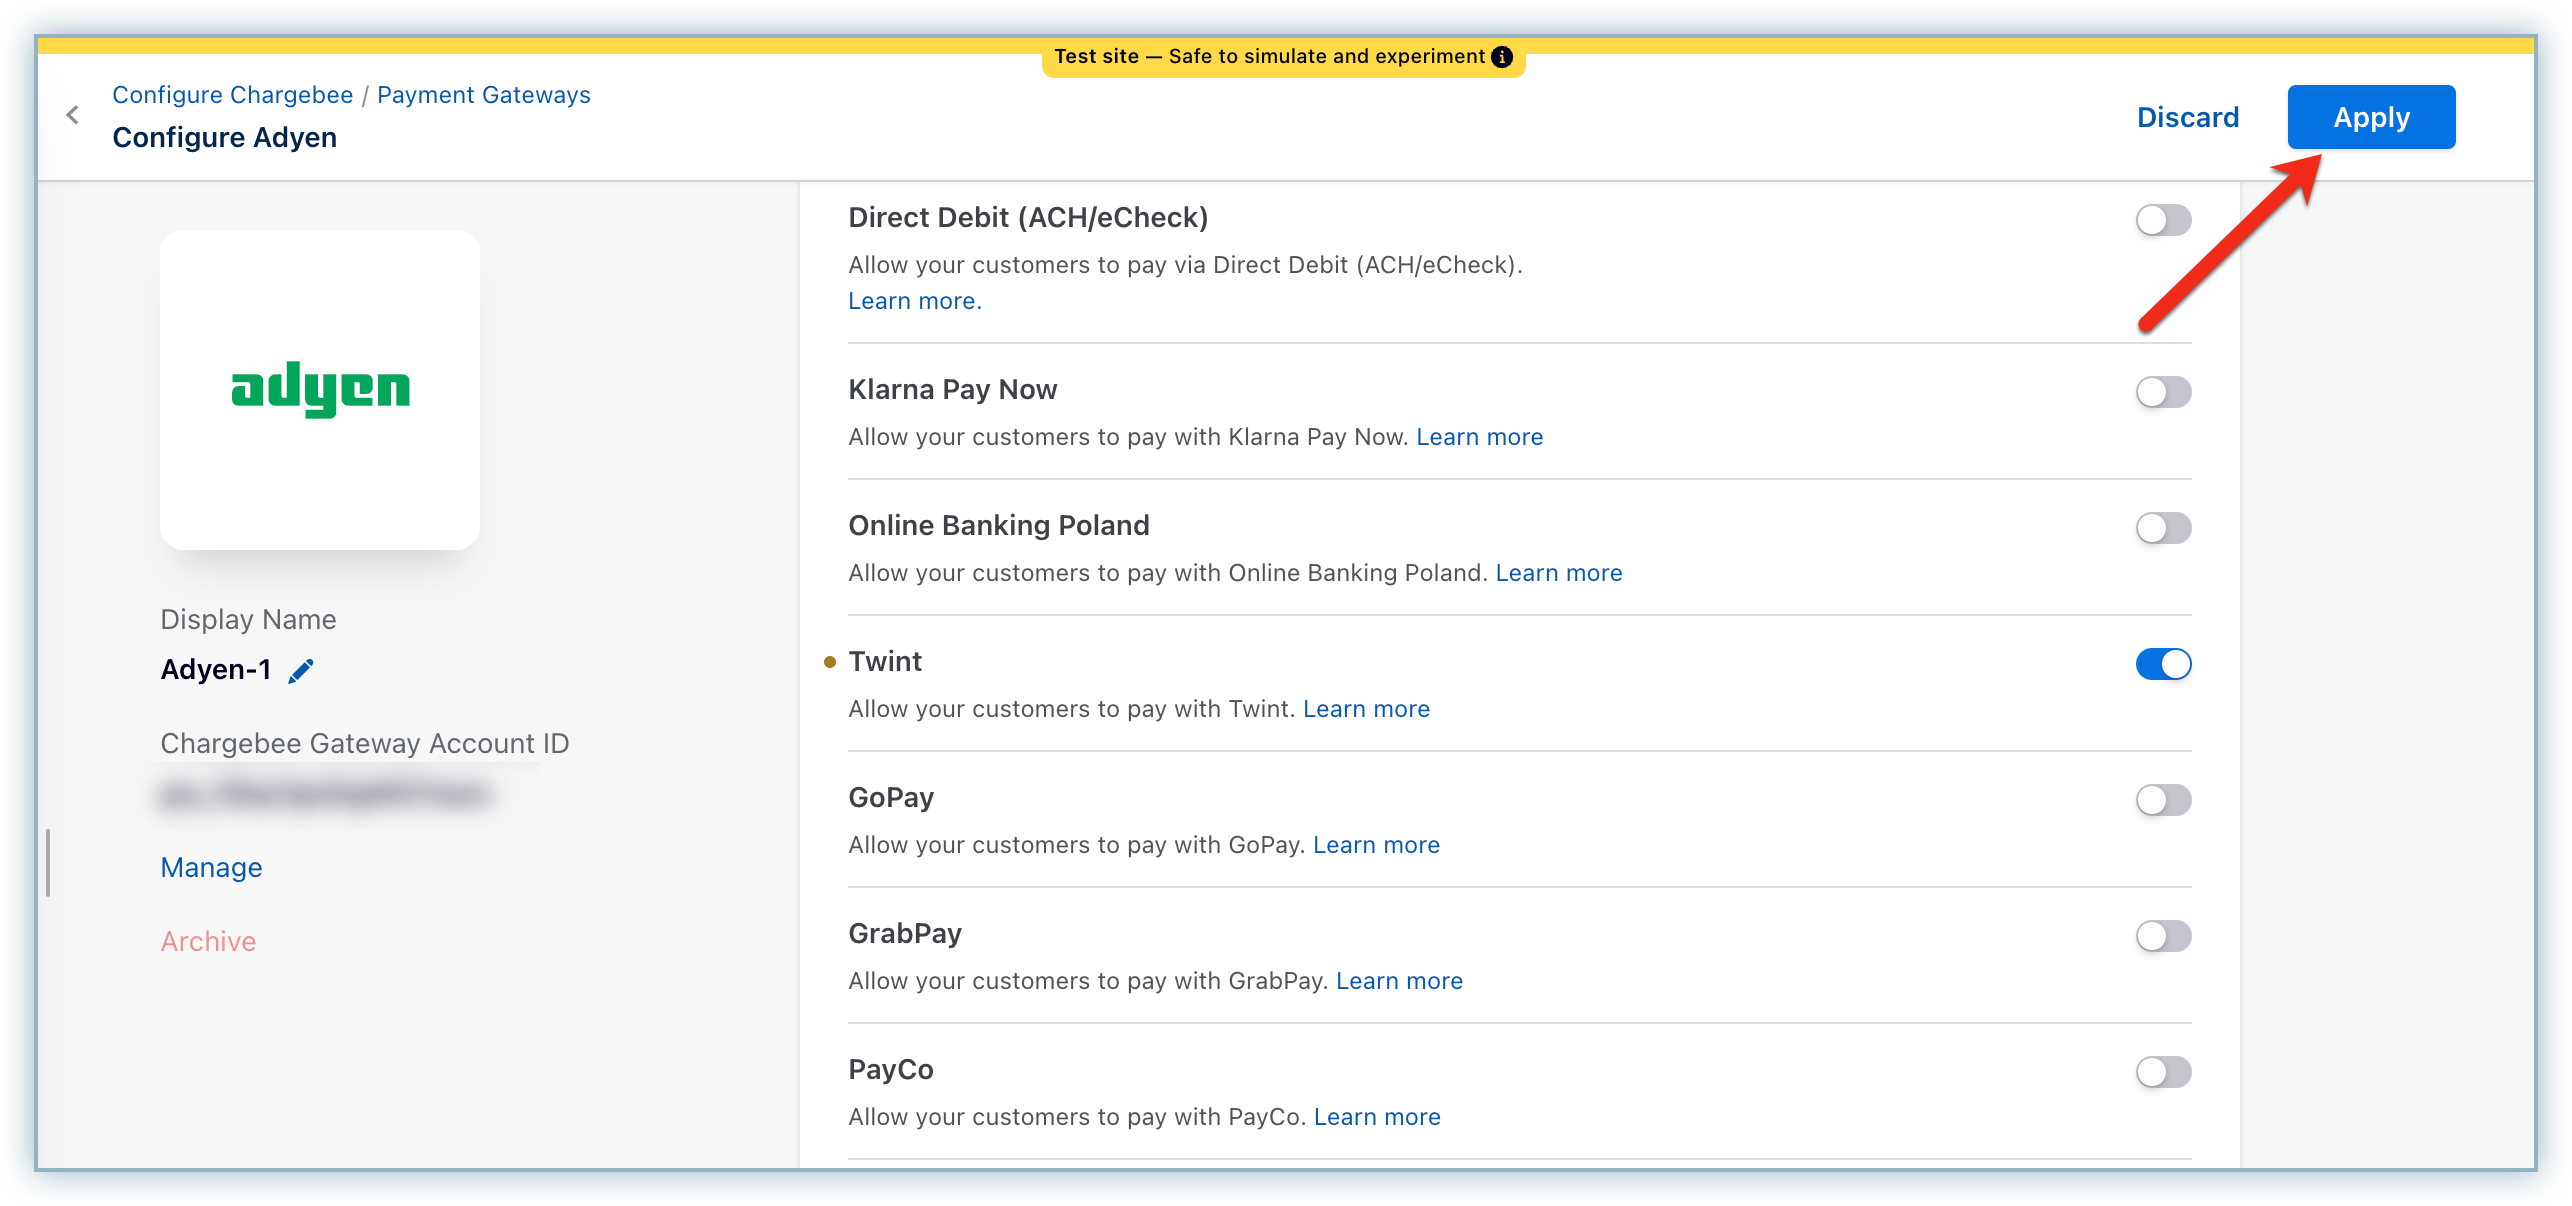Open Learn more link for GoPay

pos(1376,845)
